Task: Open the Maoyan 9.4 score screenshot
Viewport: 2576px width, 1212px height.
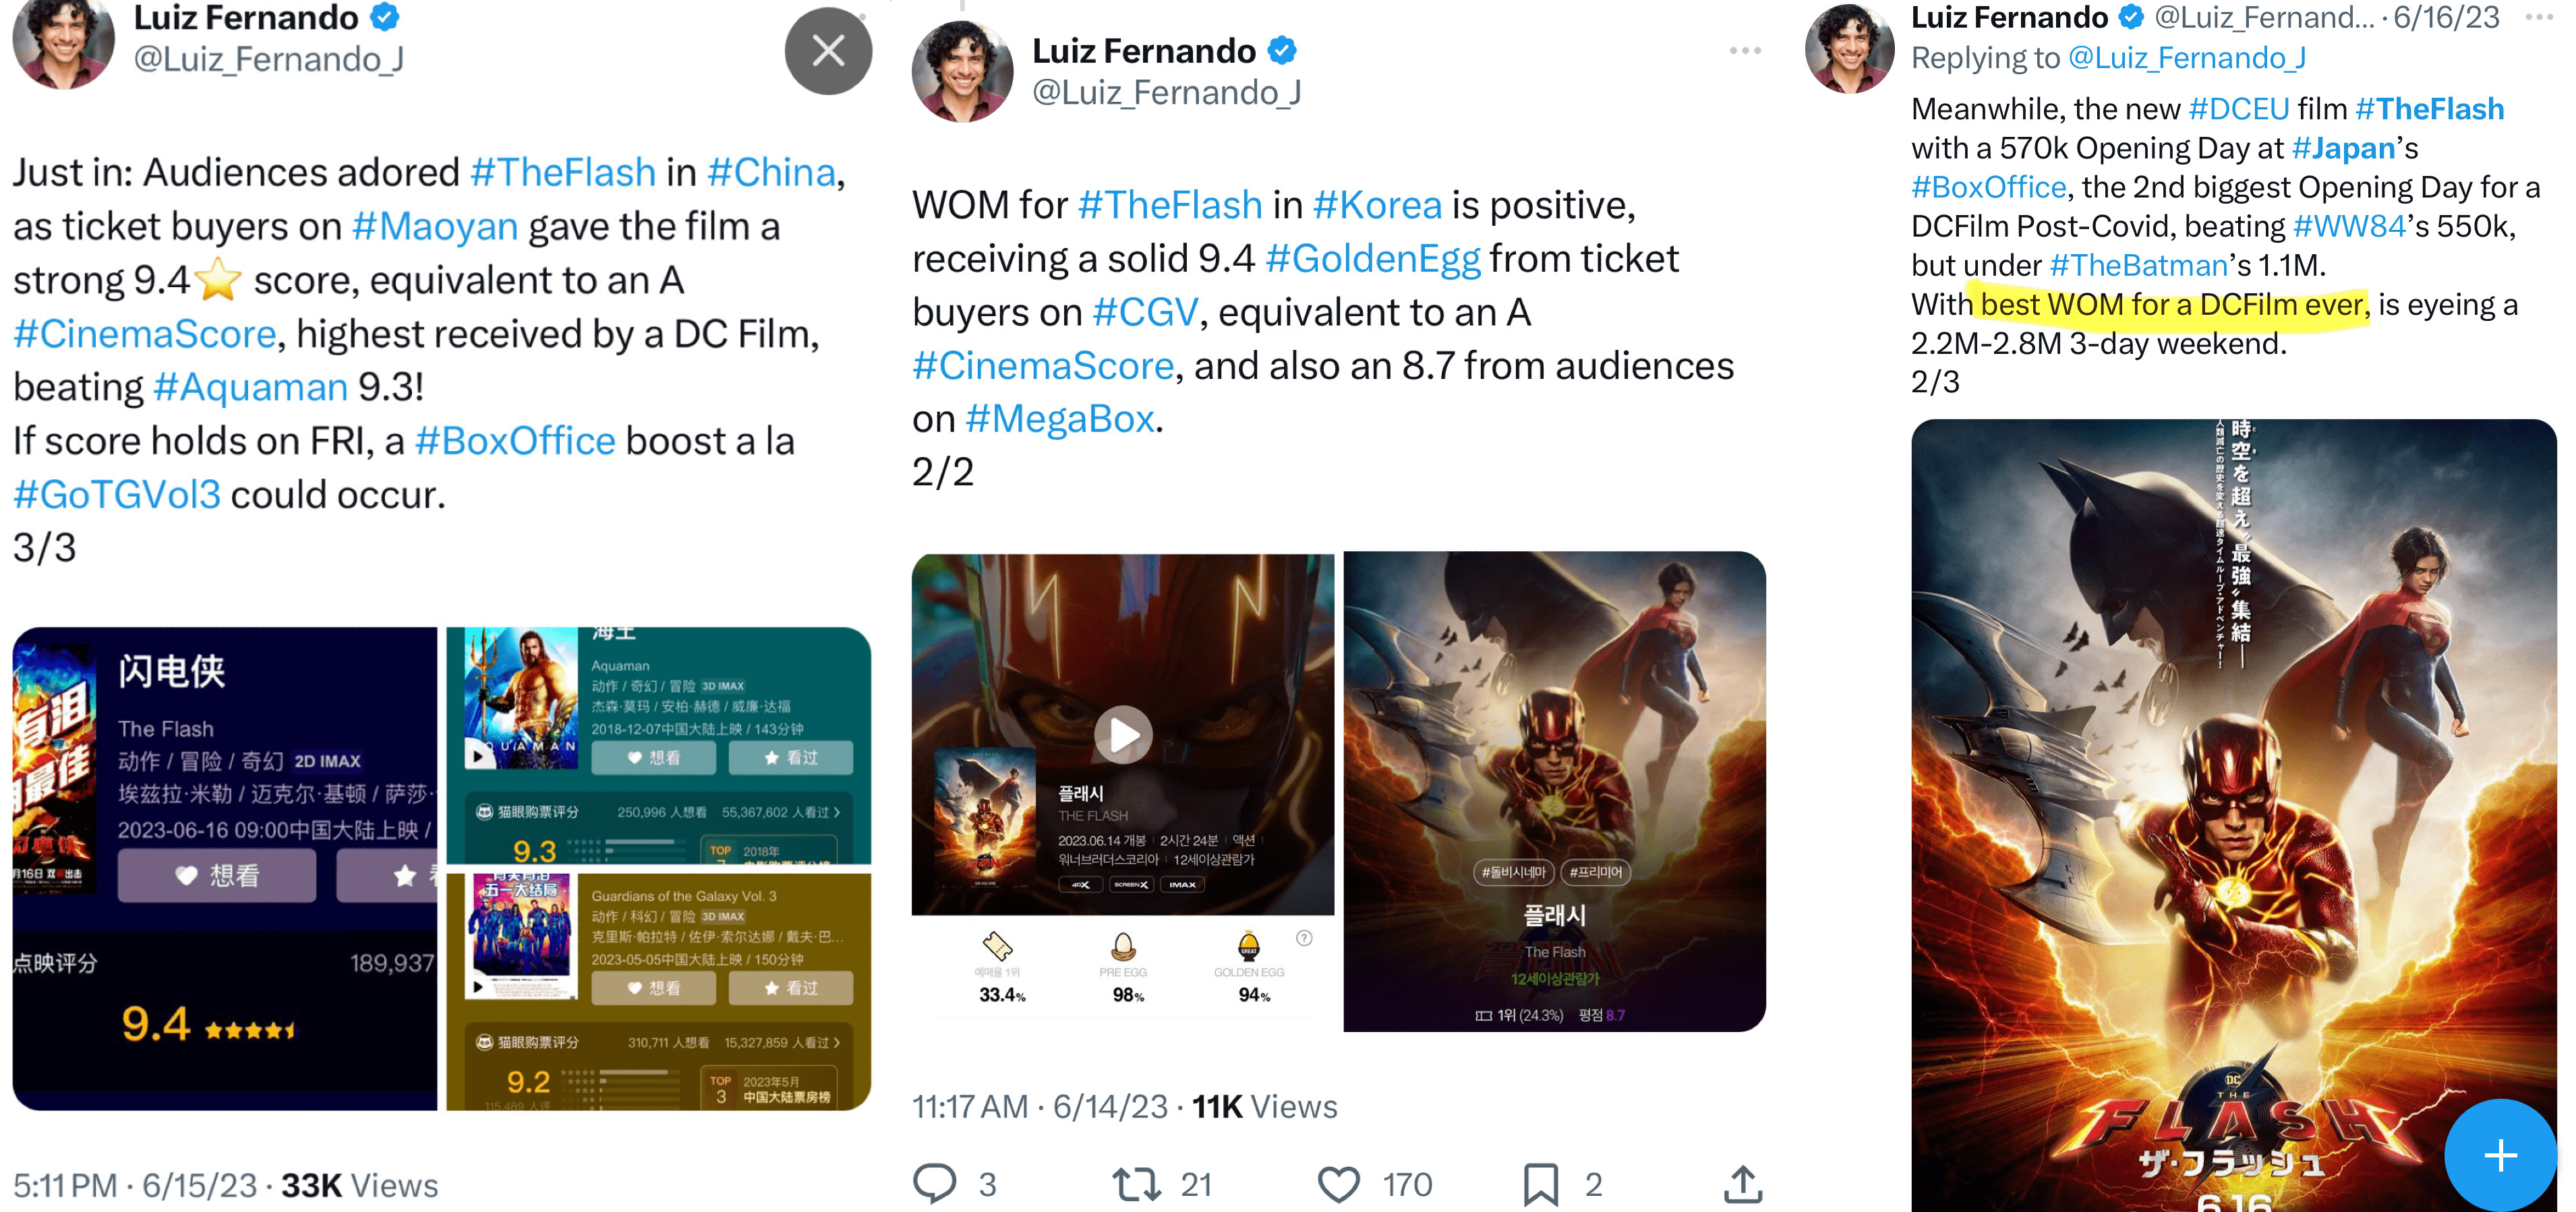Action: (x=225, y=868)
